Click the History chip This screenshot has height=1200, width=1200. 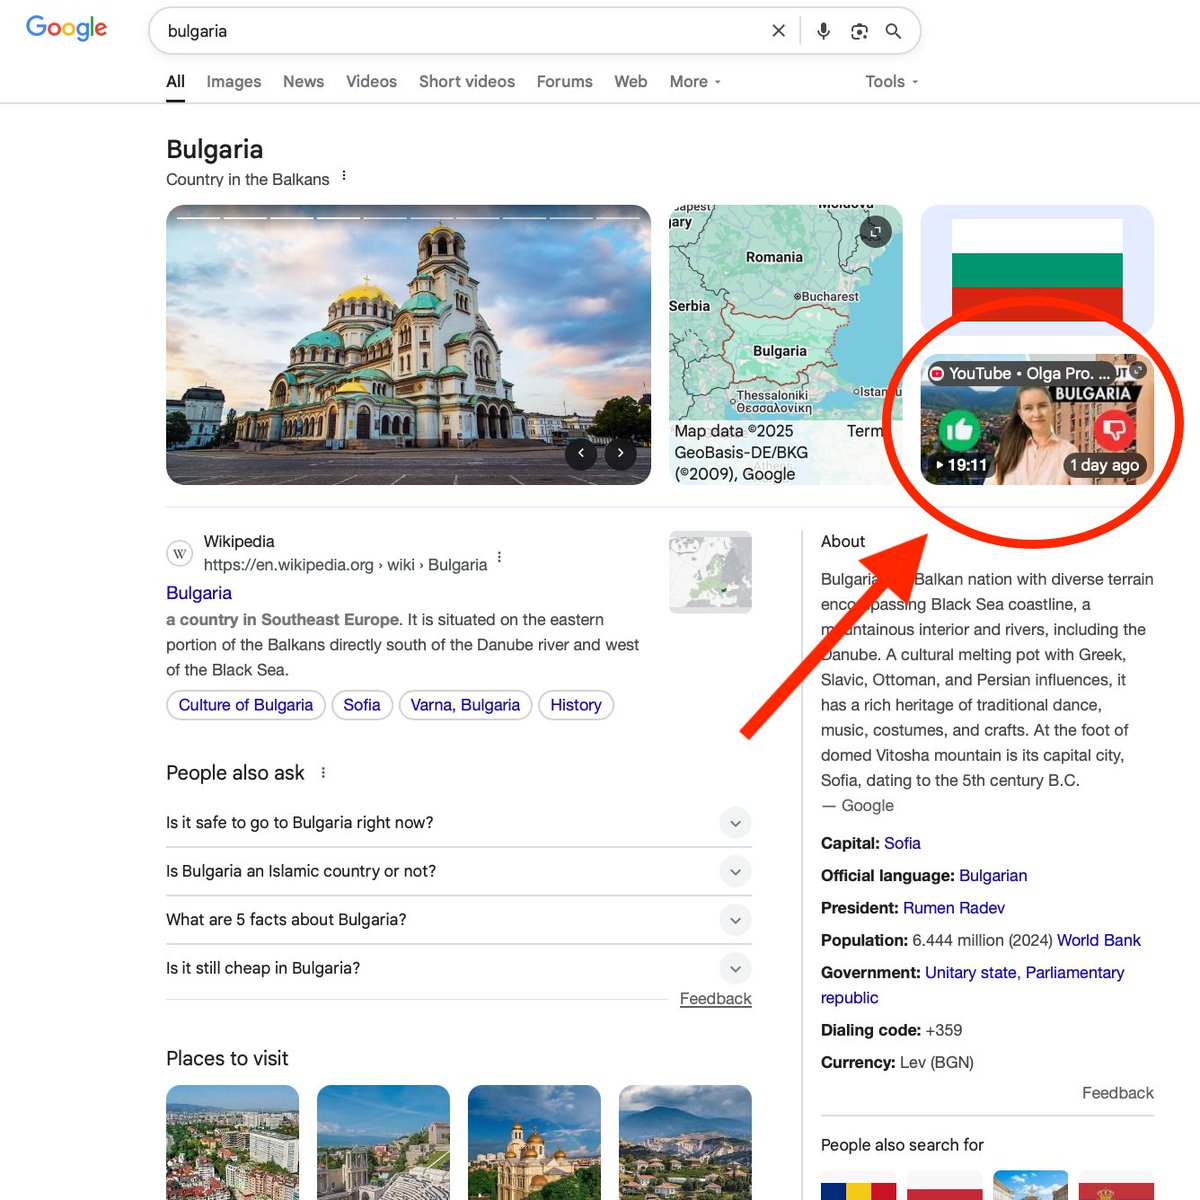pos(576,705)
